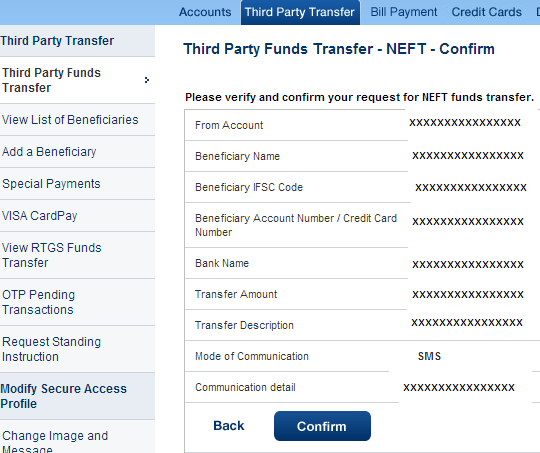
Task: Click the masked From Account value
Action: coord(465,123)
